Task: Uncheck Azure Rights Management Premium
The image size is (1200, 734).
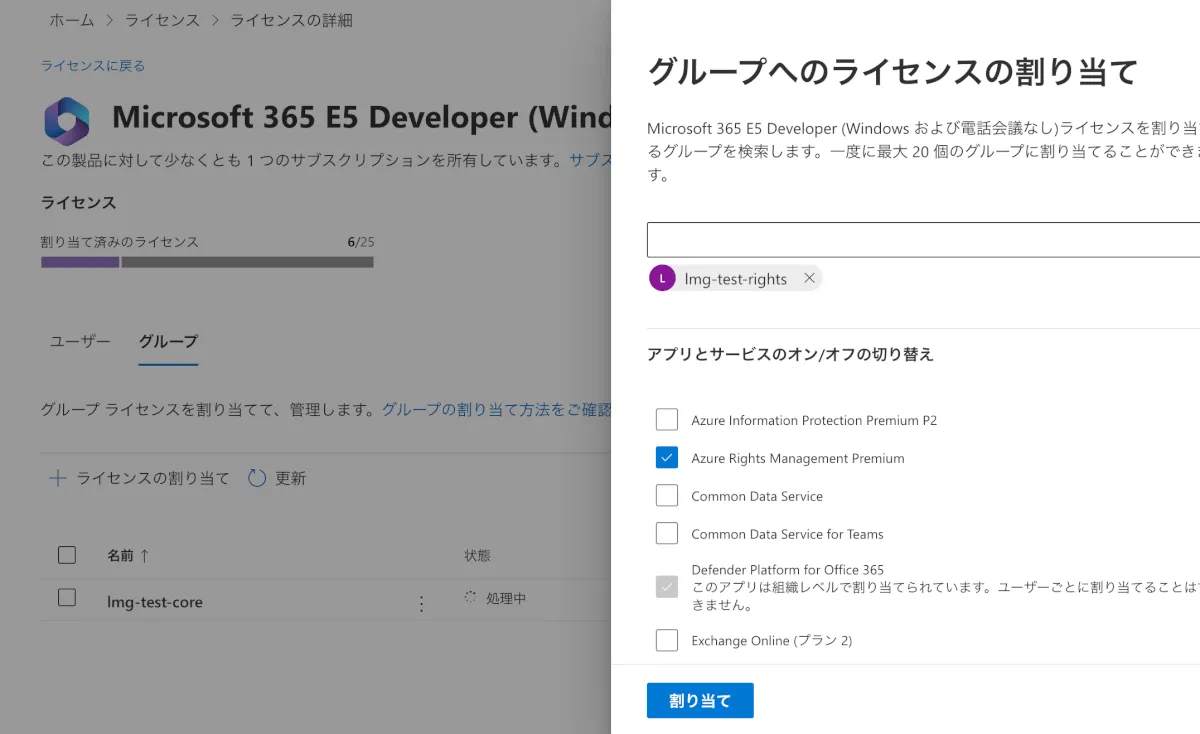Action: click(x=667, y=458)
